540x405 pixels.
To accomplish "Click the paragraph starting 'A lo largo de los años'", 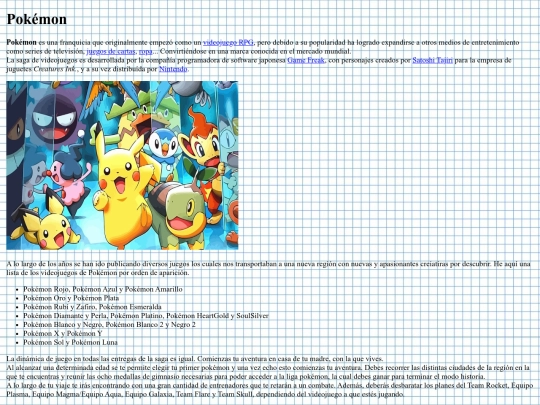I will [x=269, y=268].
